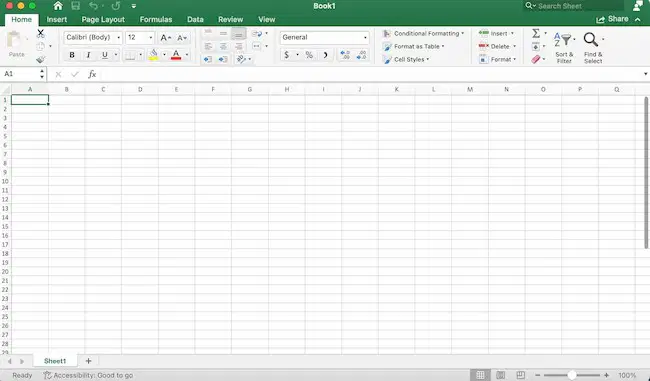
Task: Click the Clear eraser icon
Action: click(536, 60)
